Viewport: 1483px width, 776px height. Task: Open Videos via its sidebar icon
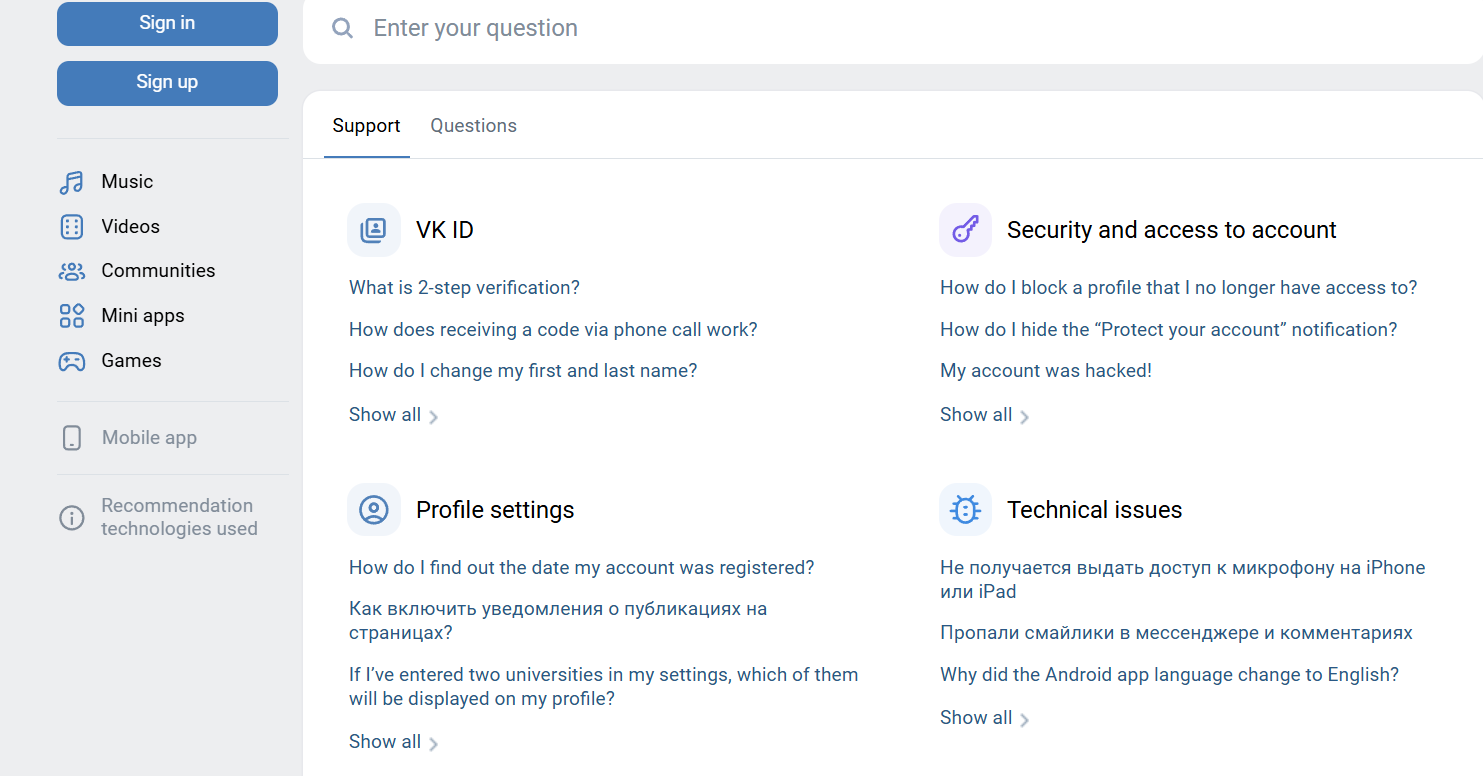(x=71, y=227)
